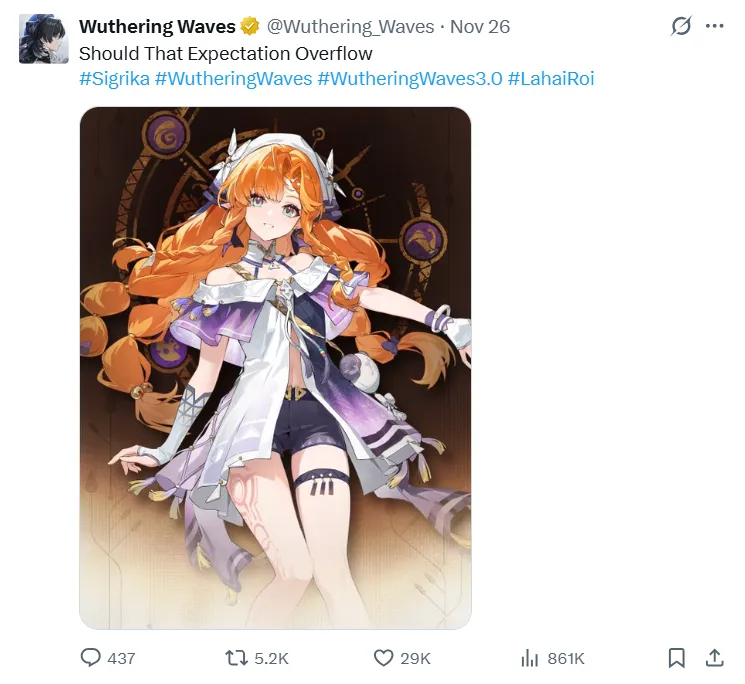Image resolution: width=745 pixels, height=684 pixels.
Task: Open the #WutheringWaves3.0 hashtag
Action: pyautogui.click(x=410, y=78)
